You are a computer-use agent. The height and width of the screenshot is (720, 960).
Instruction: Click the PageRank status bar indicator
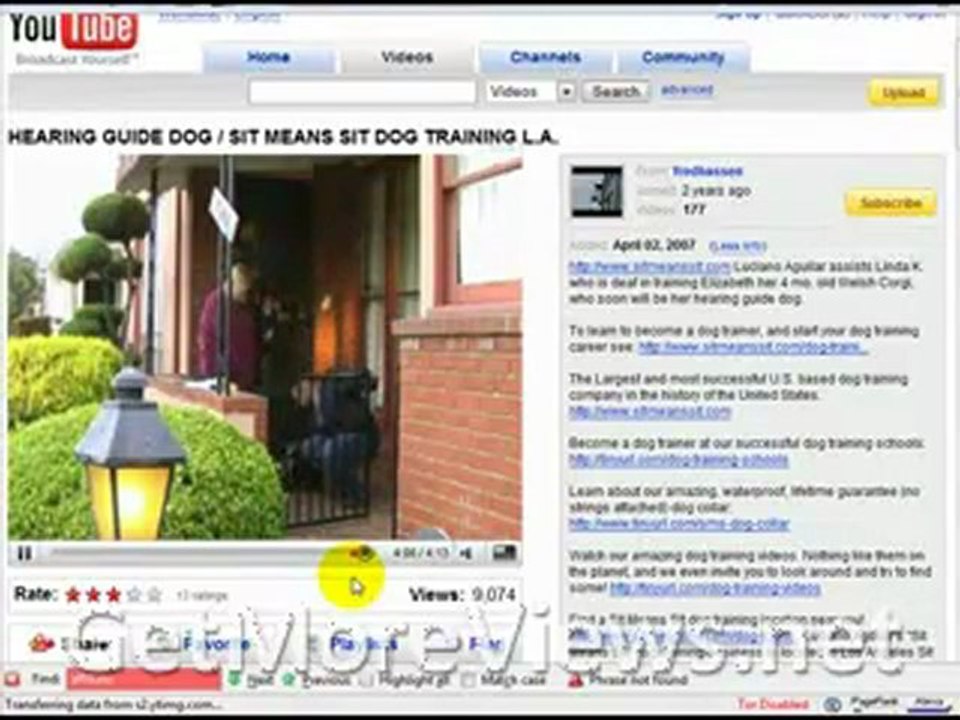(x=874, y=703)
